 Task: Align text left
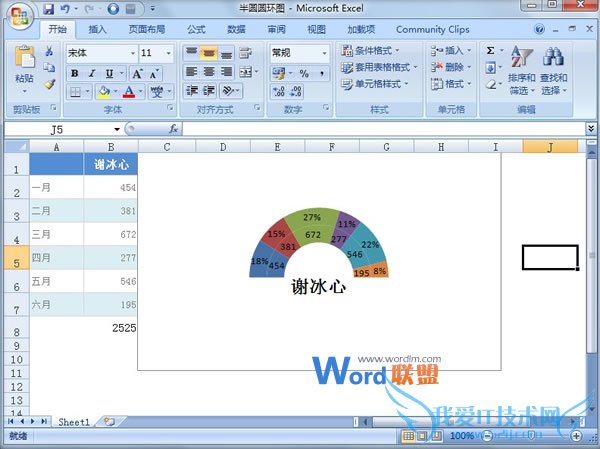[191, 72]
